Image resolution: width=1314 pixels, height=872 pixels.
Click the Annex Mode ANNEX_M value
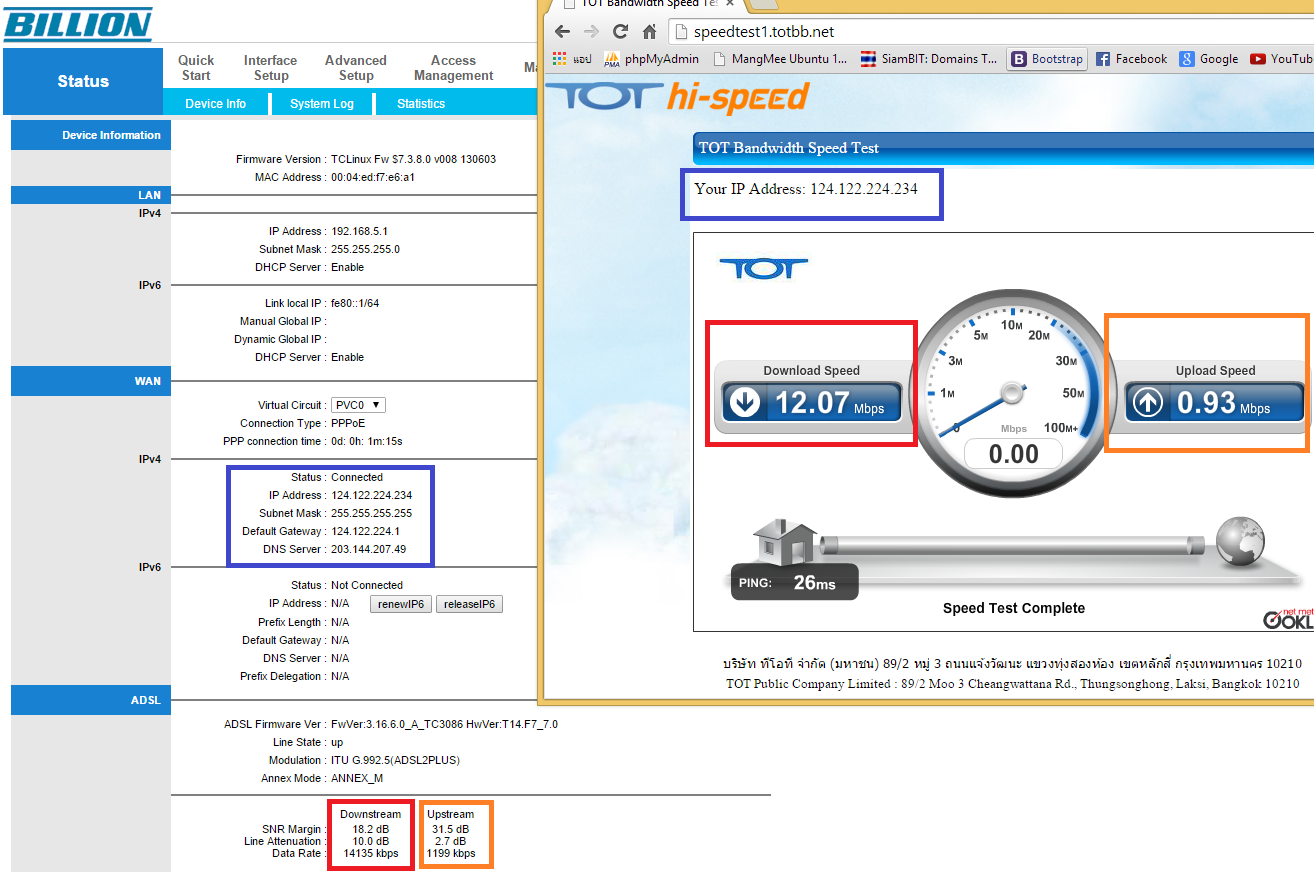(359, 778)
